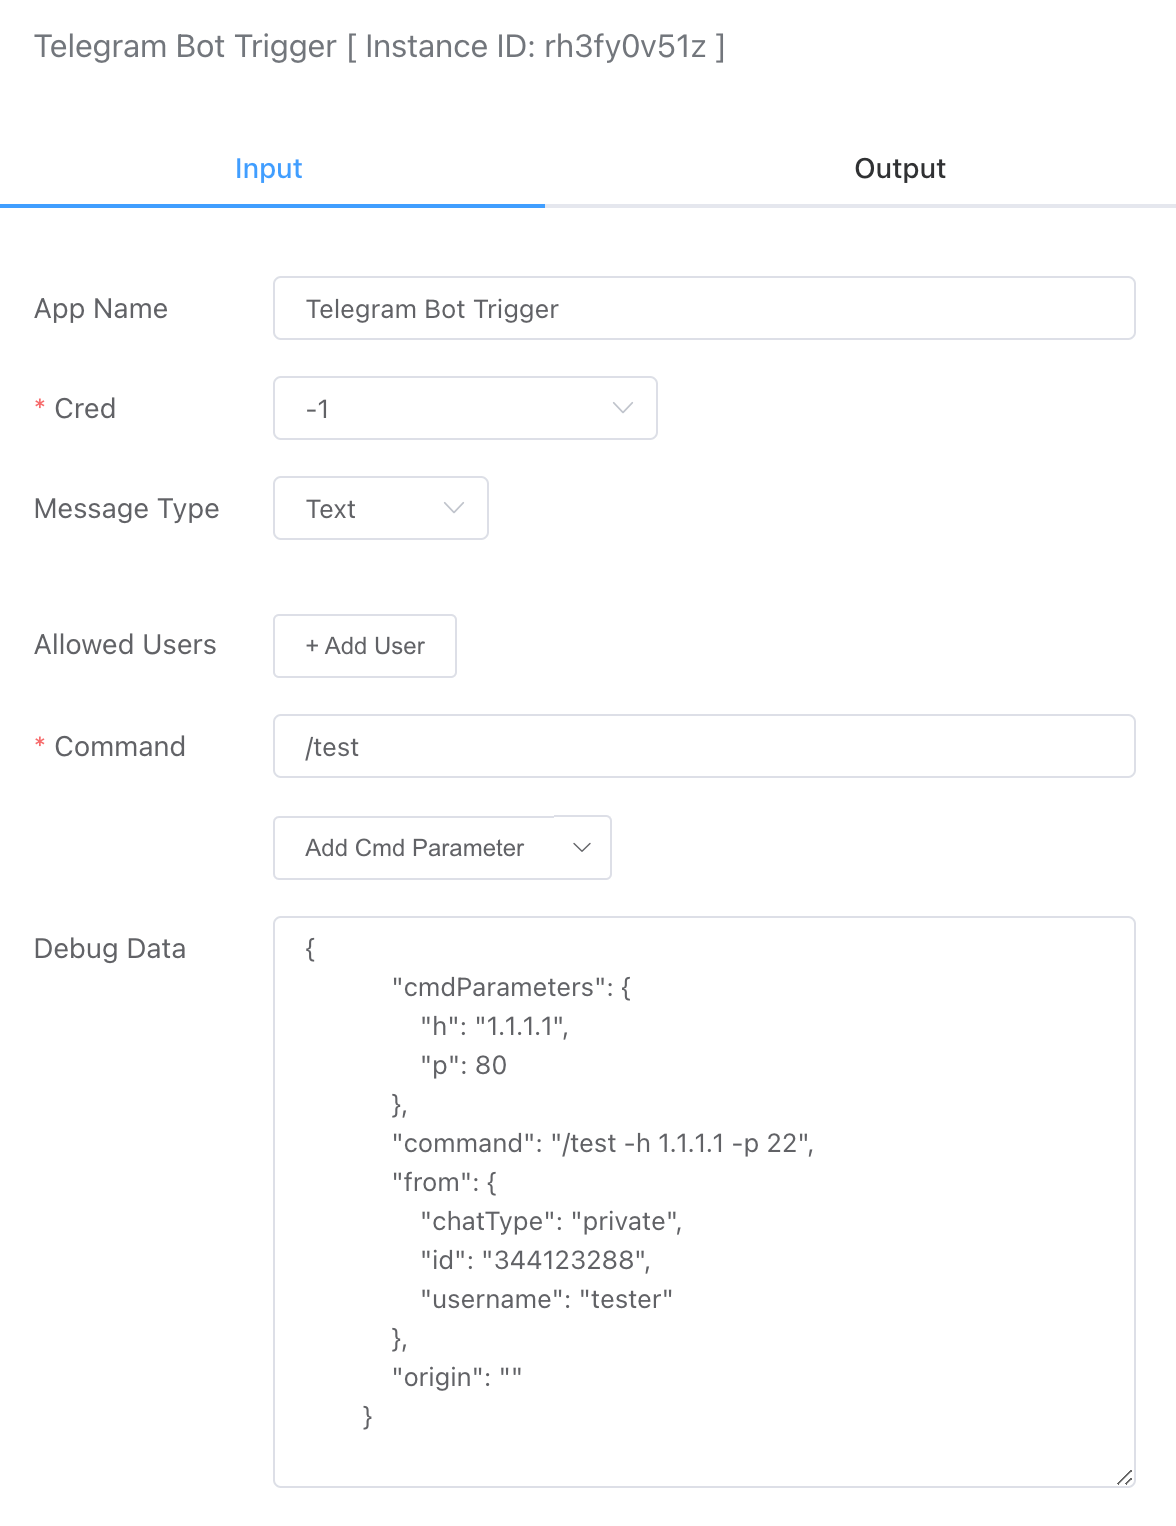Click the App Name label
This screenshot has width=1176, height=1526.
(101, 309)
